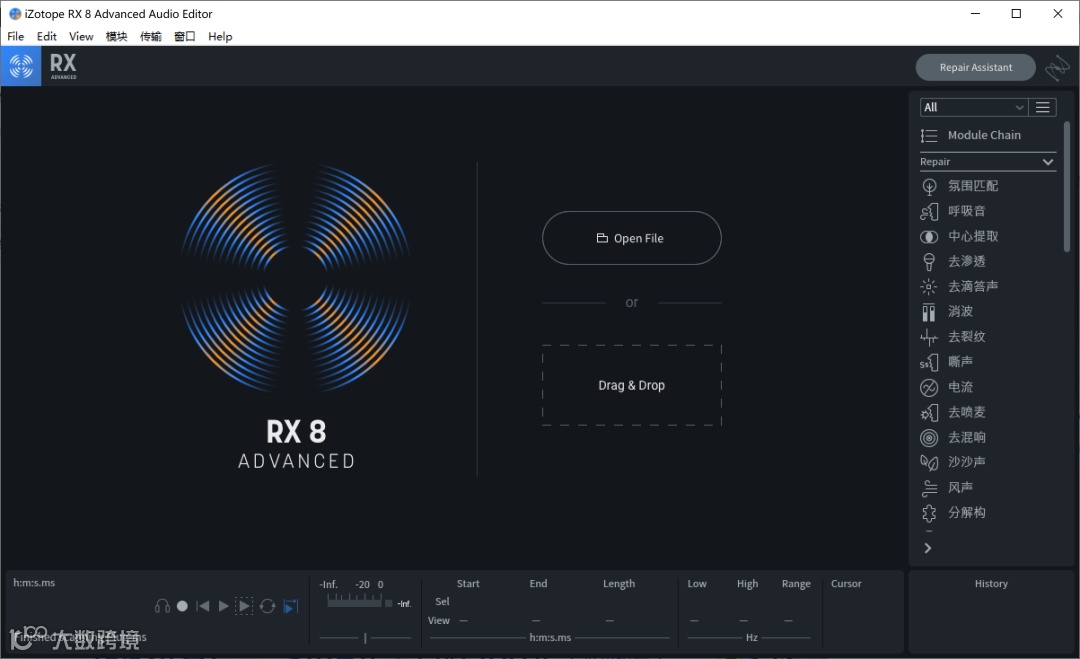Toggle follow playhead button

(x=291, y=606)
